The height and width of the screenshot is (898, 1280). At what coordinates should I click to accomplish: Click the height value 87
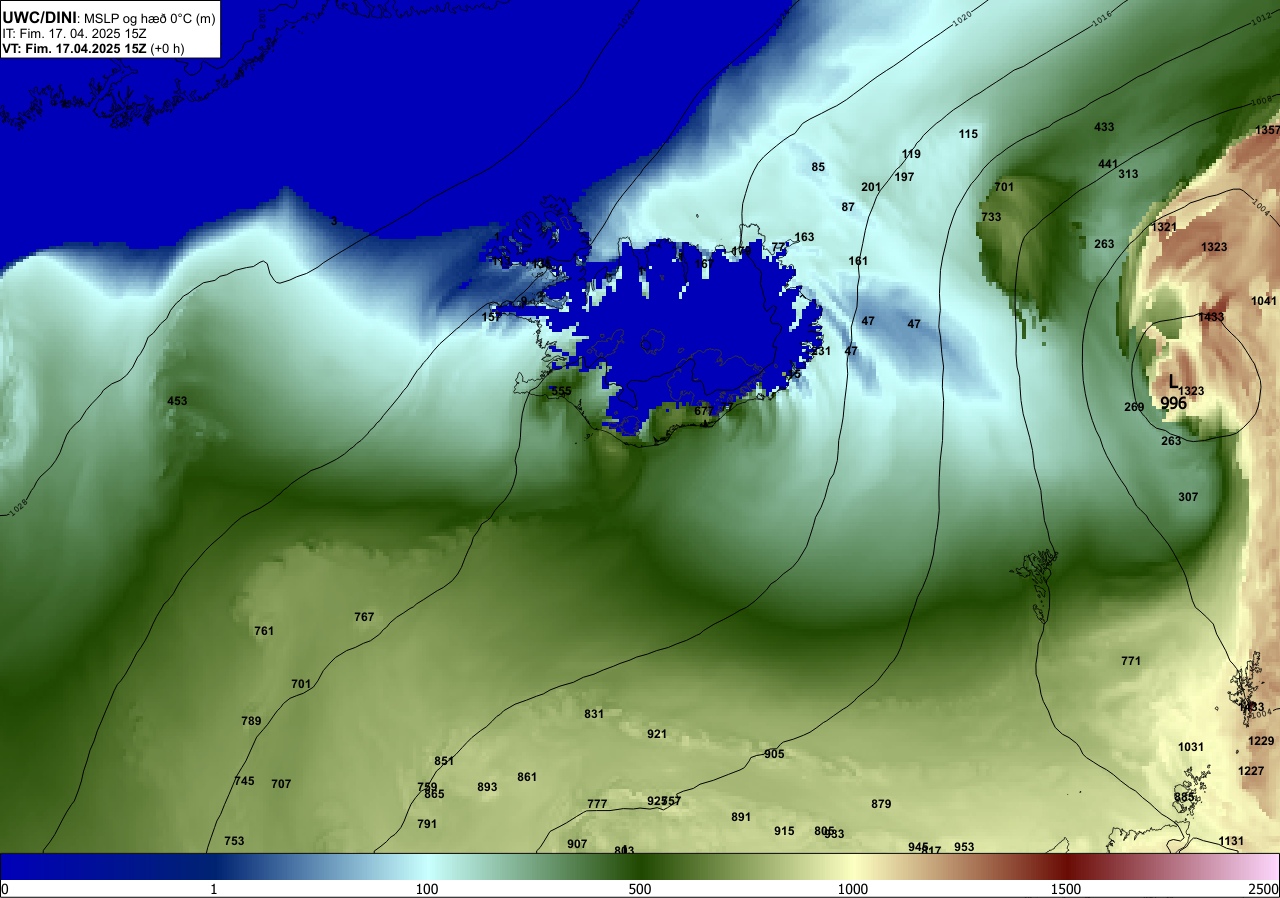pyautogui.click(x=848, y=207)
